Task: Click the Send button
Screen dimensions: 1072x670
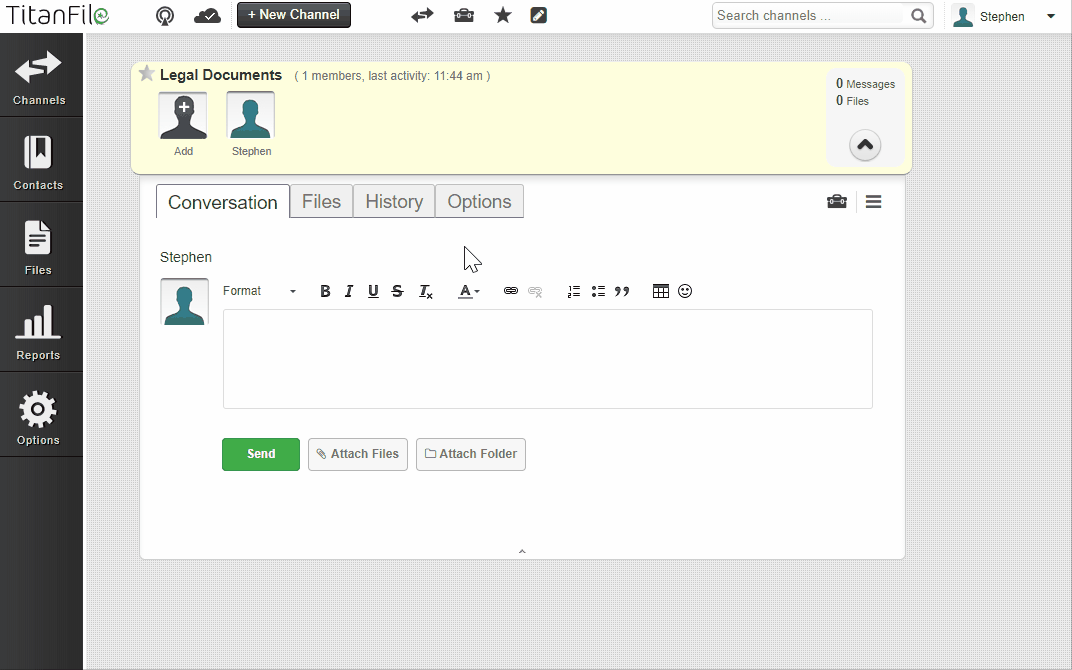Action: pyautogui.click(x=260, y=454)
